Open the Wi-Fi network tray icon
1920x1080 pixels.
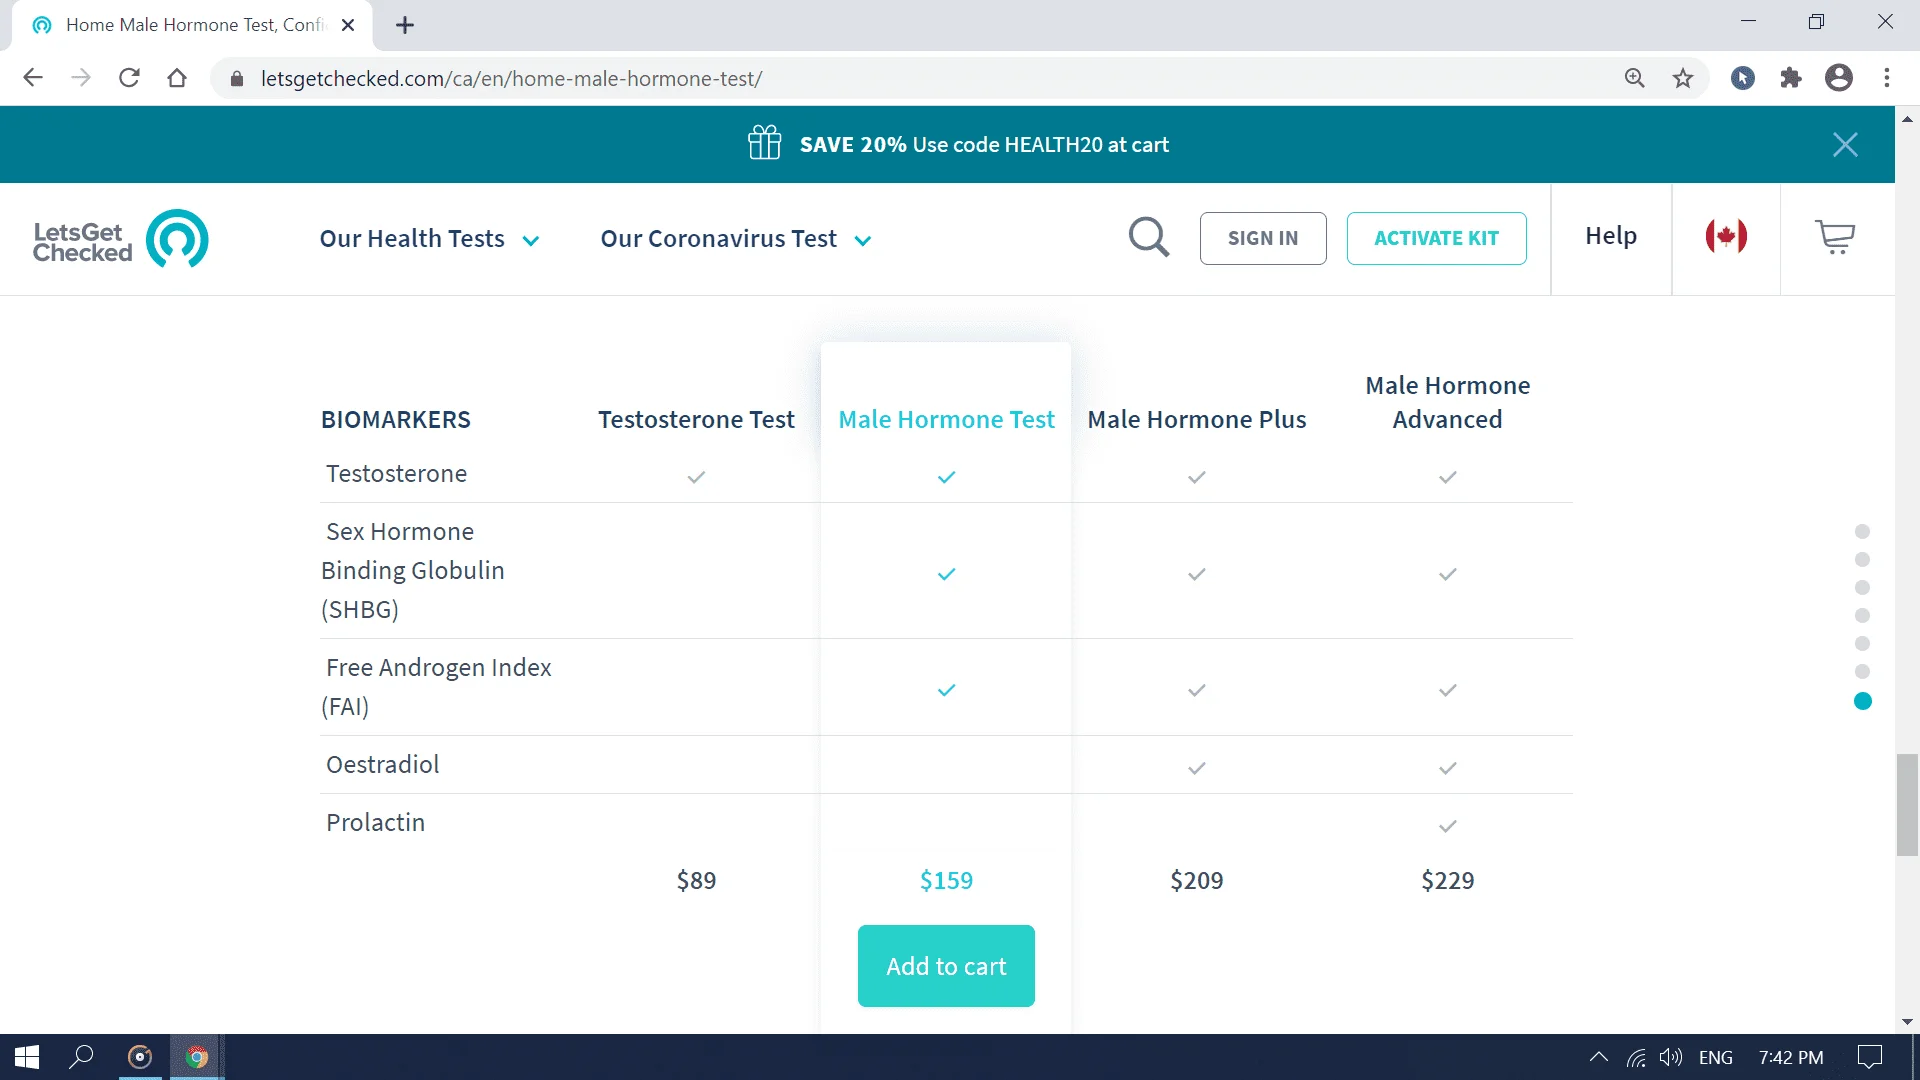click(1637, 1057)
